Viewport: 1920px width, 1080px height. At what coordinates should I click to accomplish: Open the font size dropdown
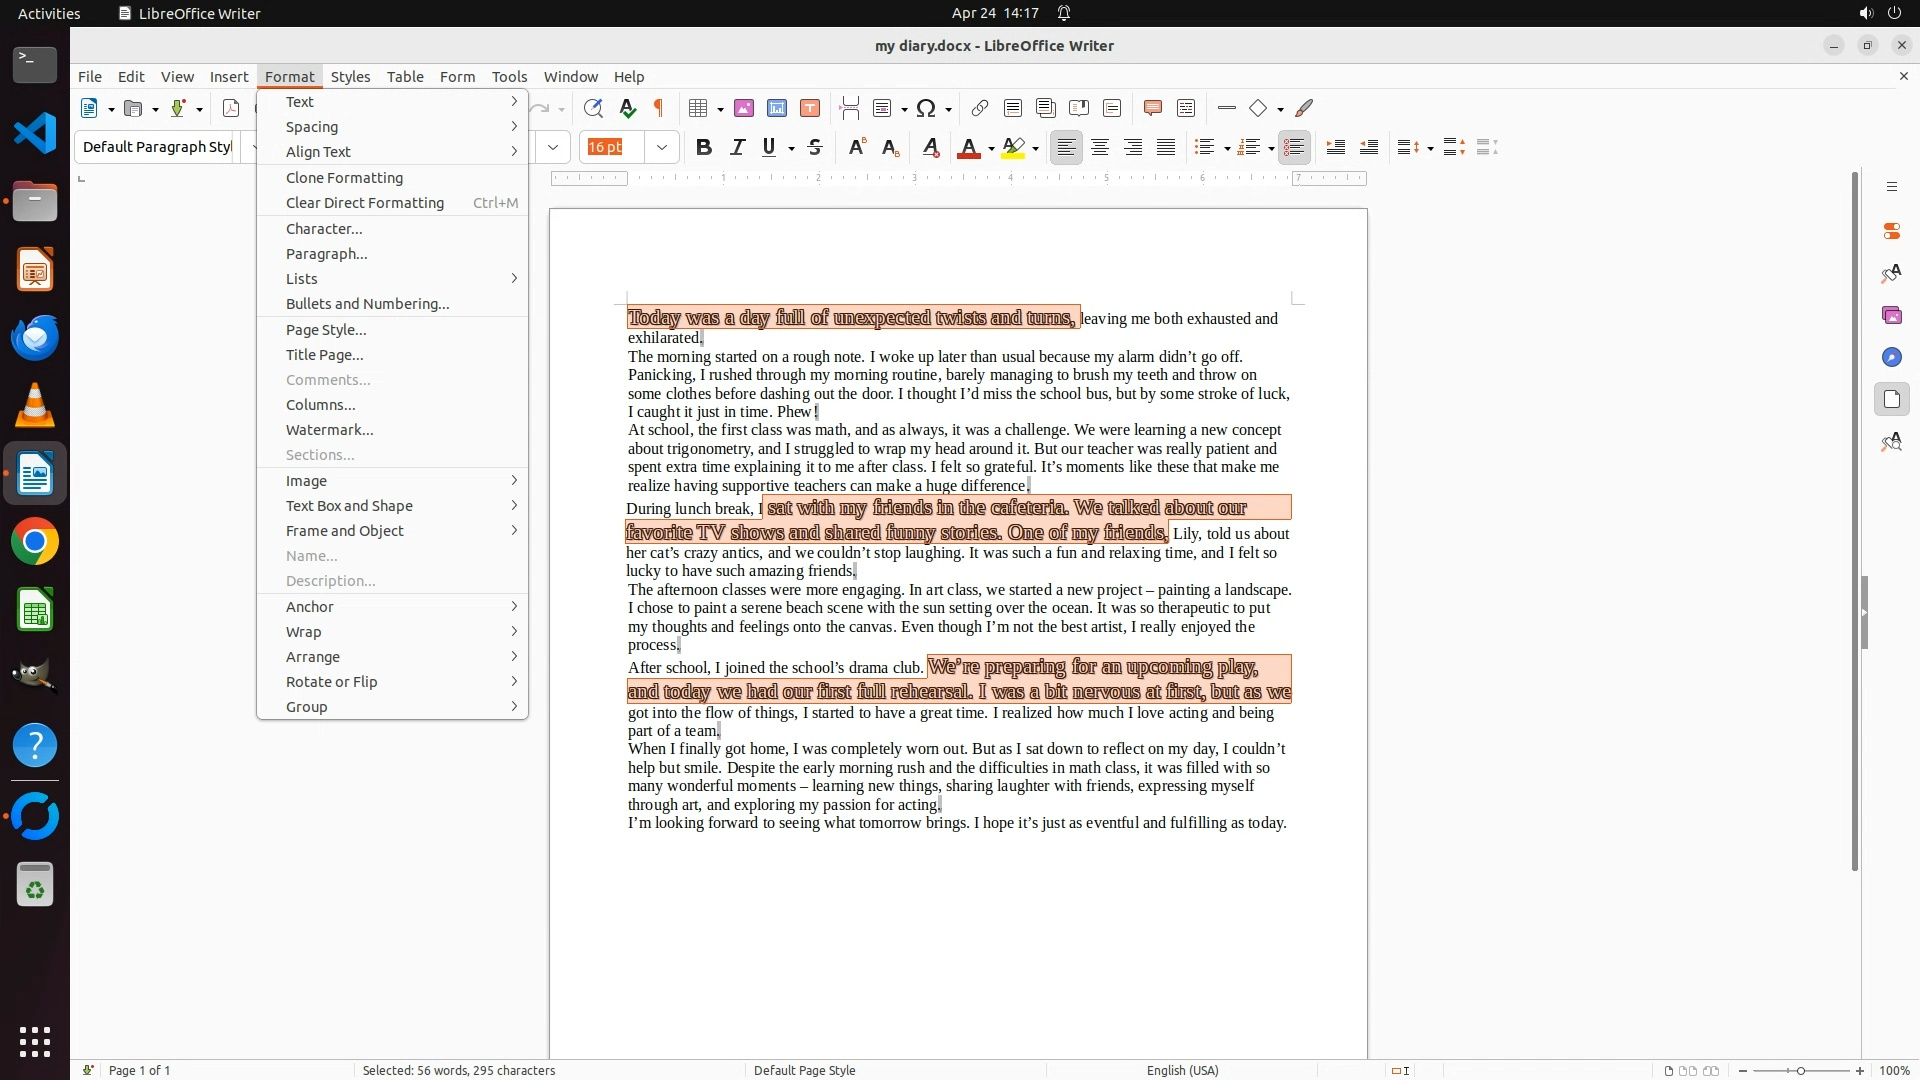point(662,148)
